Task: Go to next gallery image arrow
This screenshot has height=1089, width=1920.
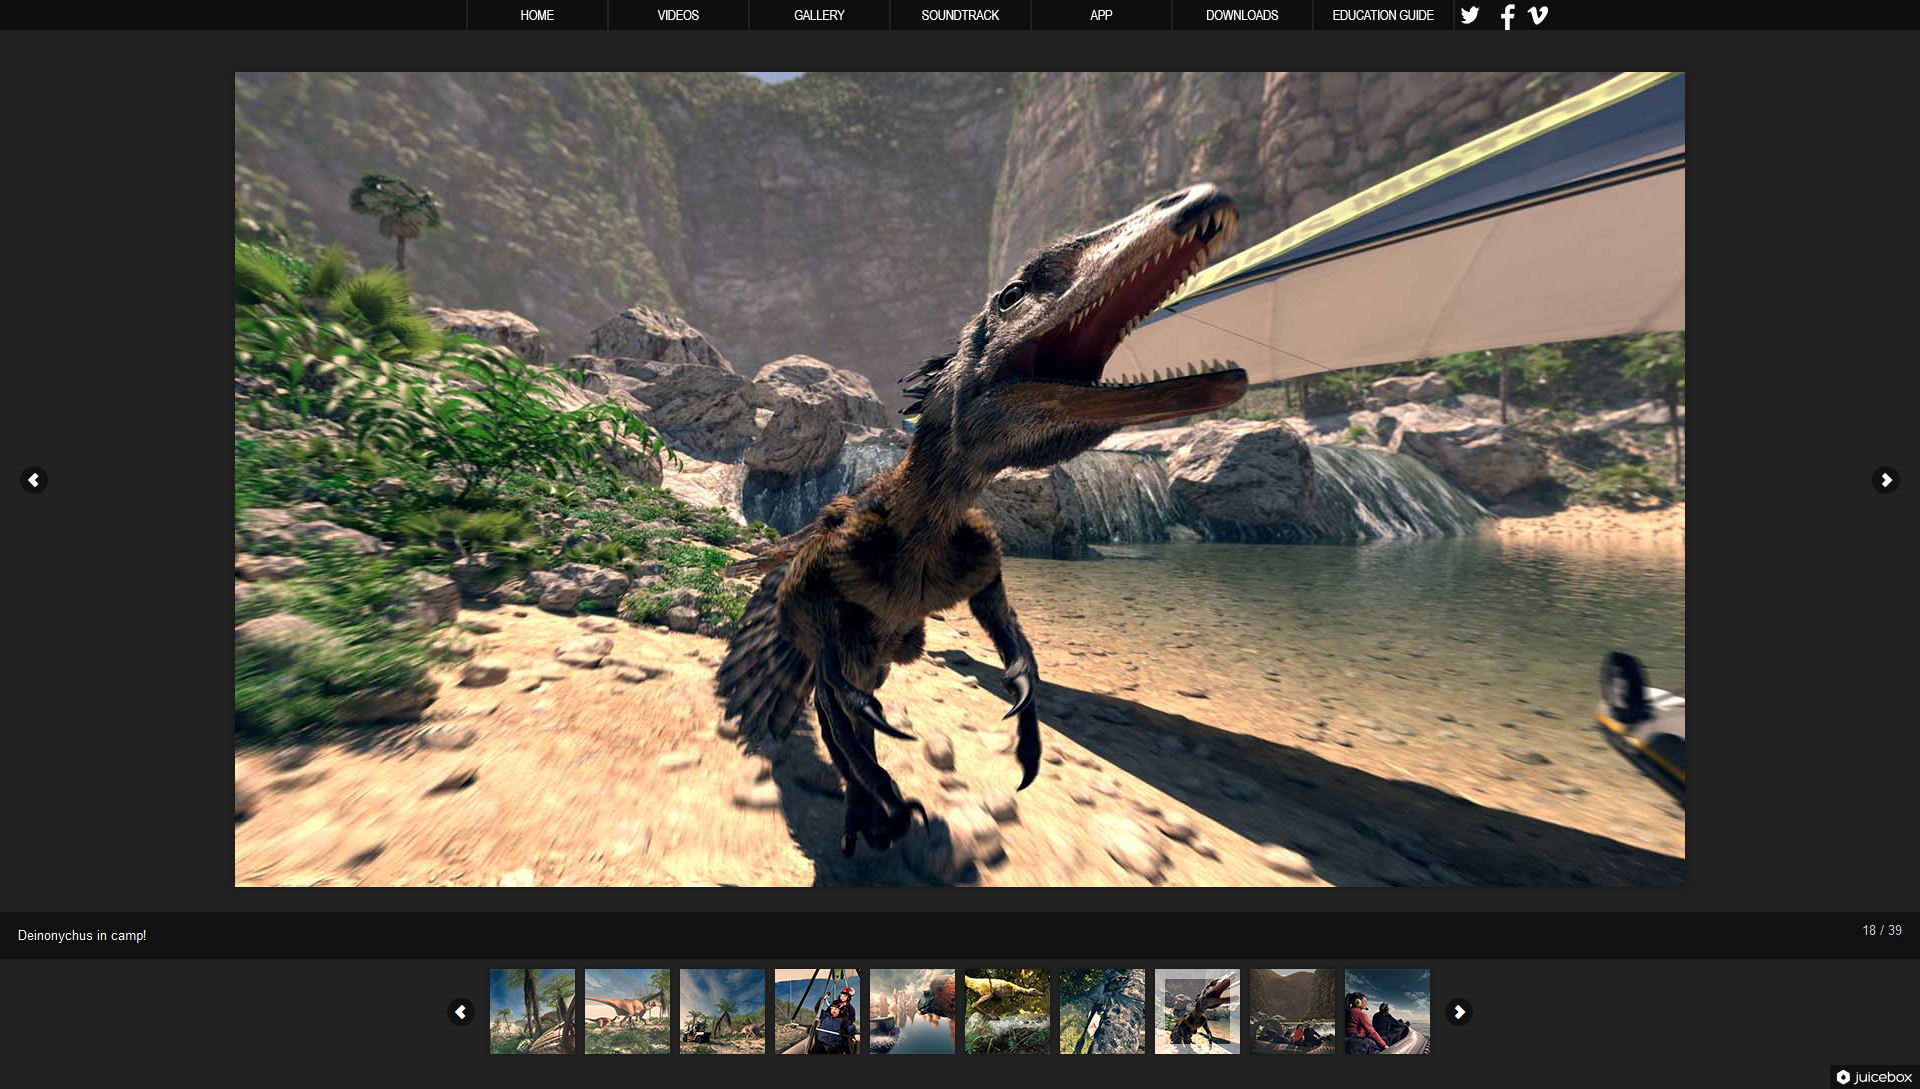Action: point(1885,480)
